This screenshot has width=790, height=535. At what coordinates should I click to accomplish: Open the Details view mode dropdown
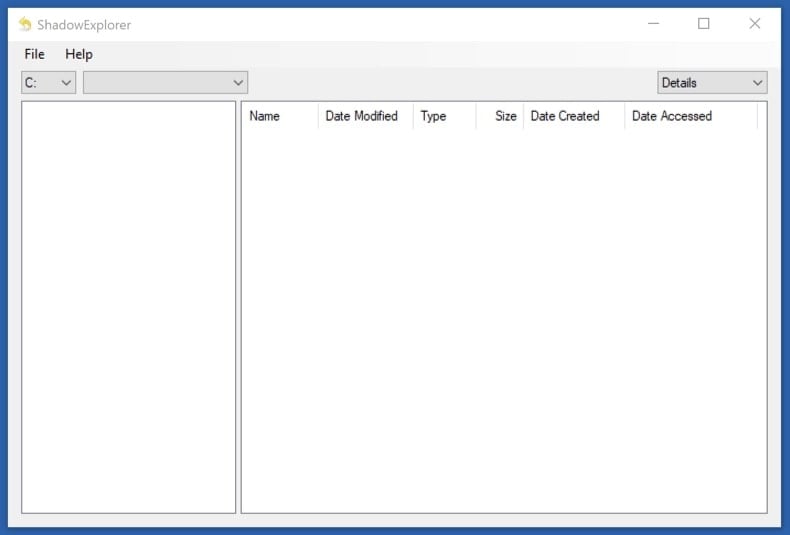[x=712, y=83]
